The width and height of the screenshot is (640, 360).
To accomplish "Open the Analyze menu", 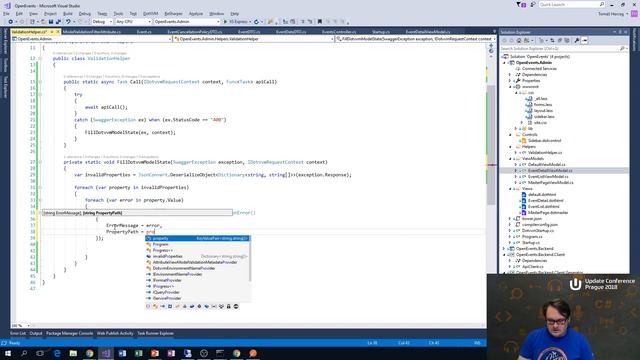I will click(x=196, y=13).
